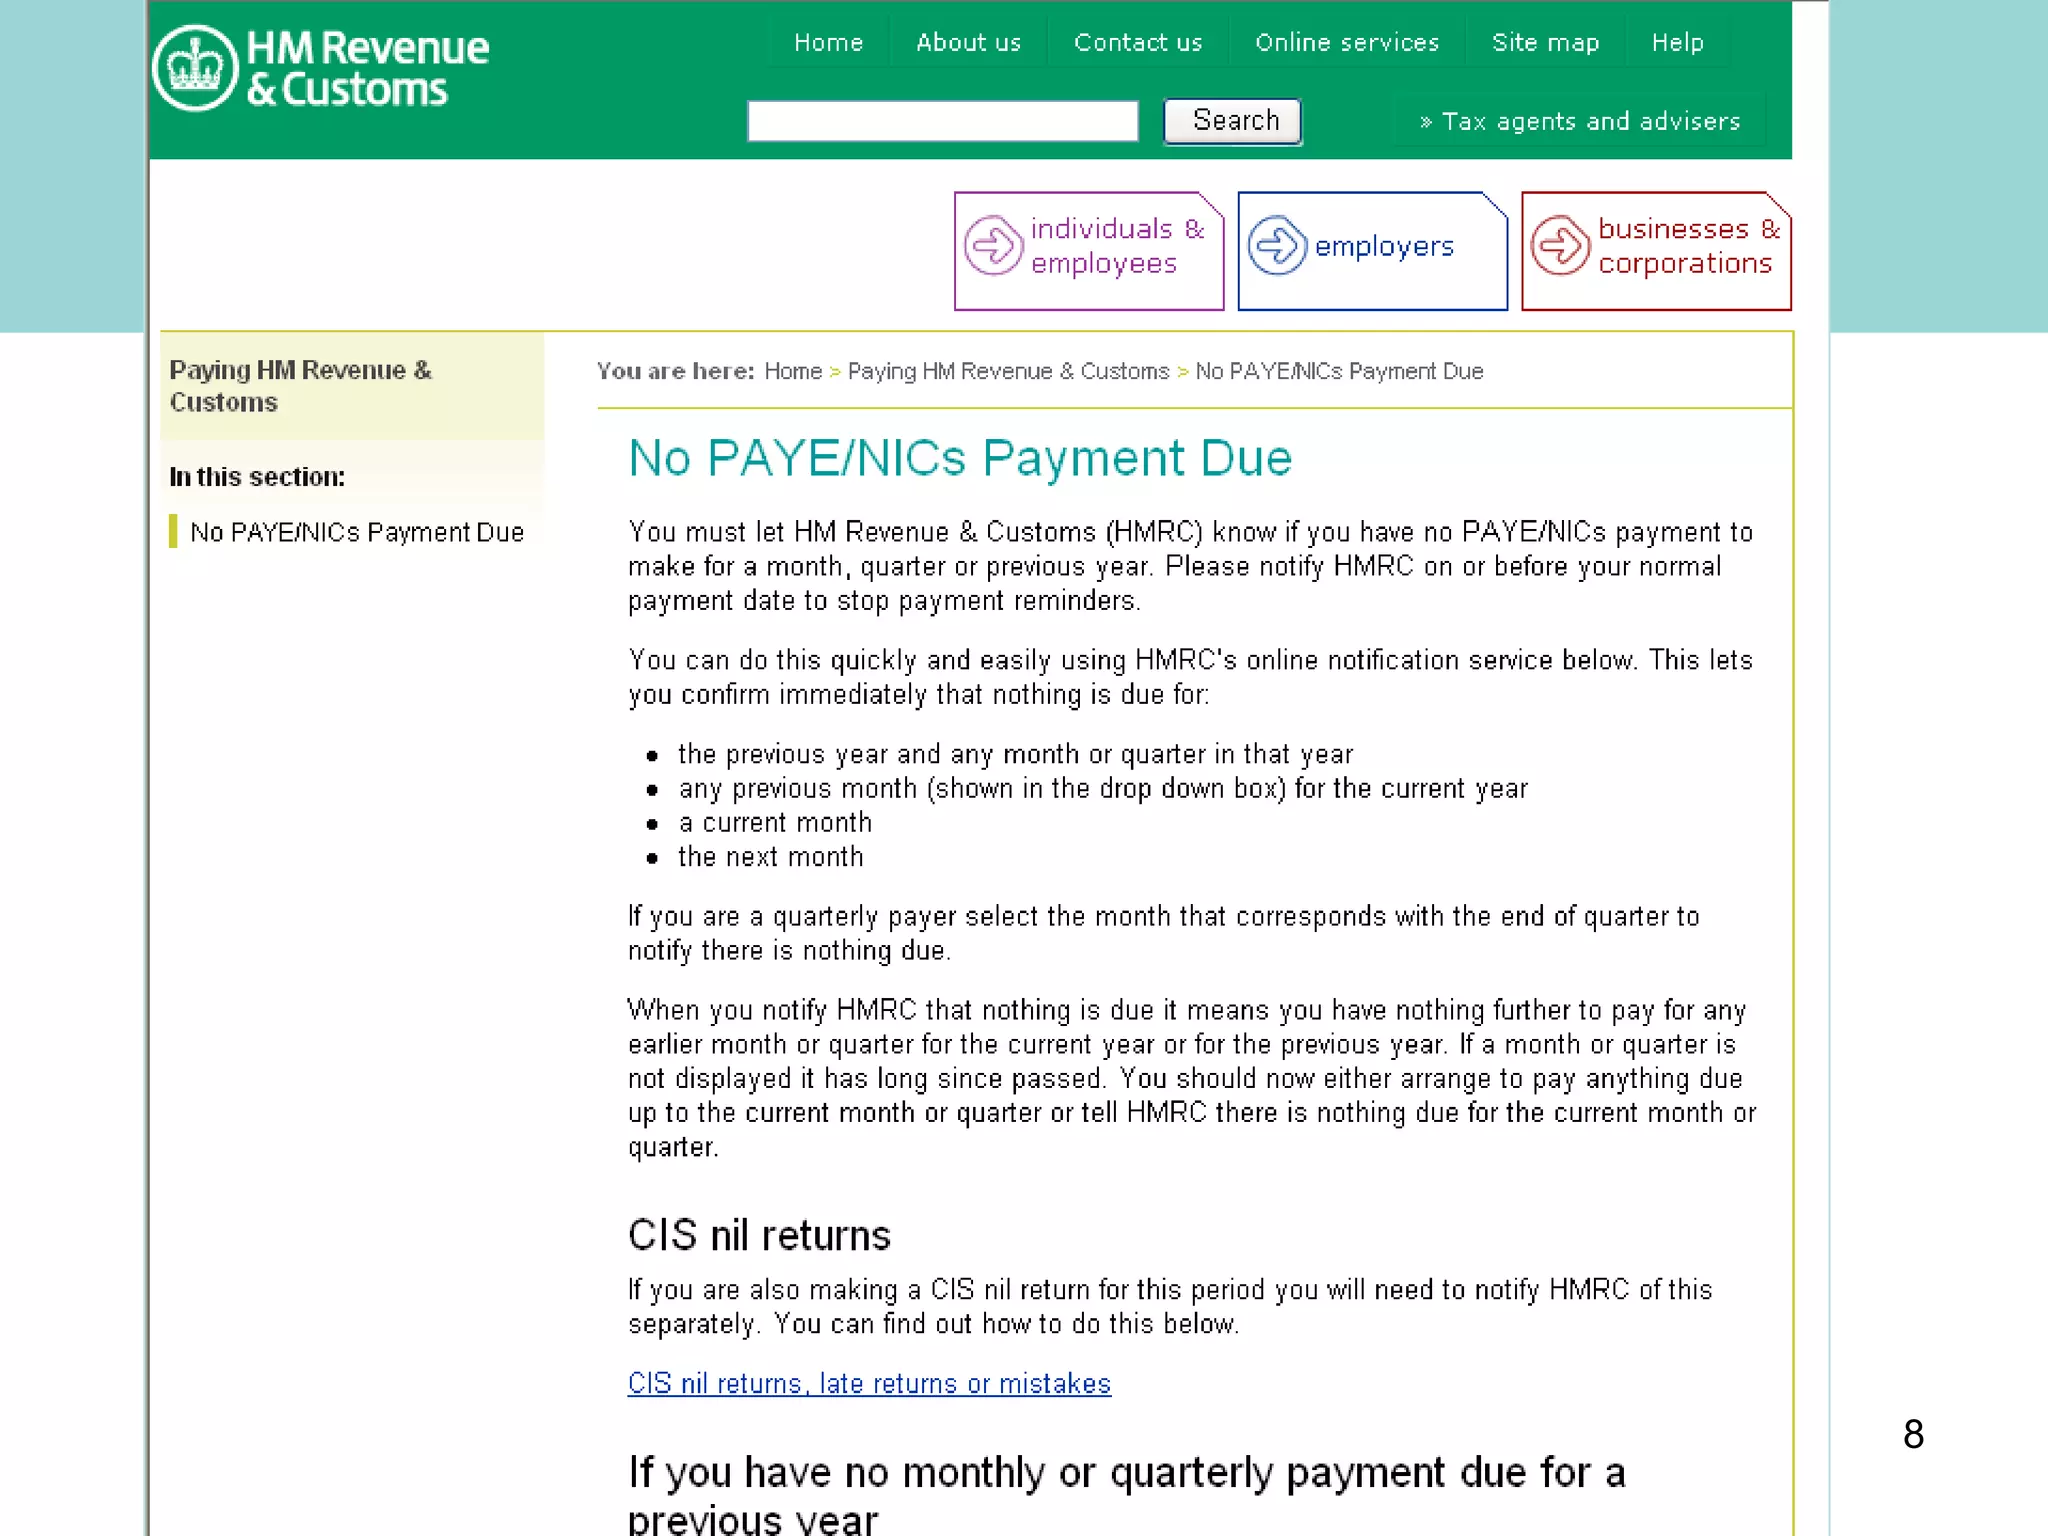The image size is (2048, 1536).
Task: Go to Contact us
Action: pyautogui.click(x=1138, y=43)
